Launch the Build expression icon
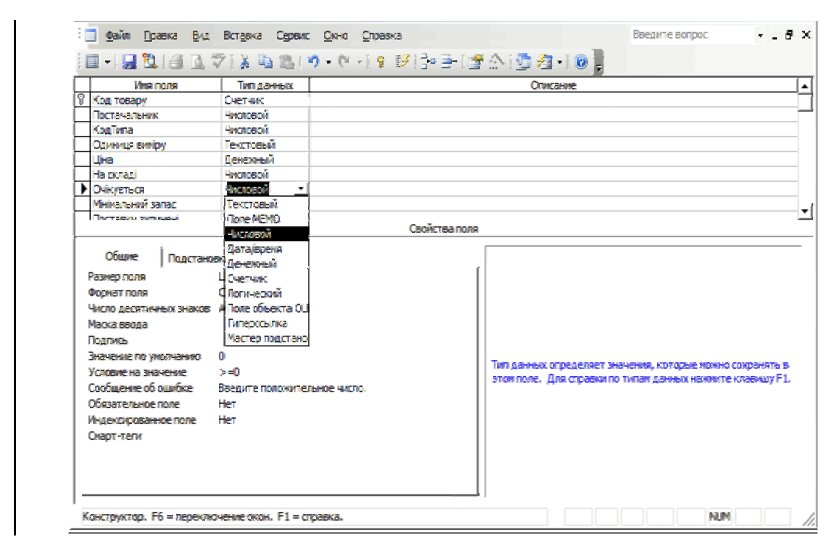The height and width of the screenshot is (539, 827). [496, 62]
